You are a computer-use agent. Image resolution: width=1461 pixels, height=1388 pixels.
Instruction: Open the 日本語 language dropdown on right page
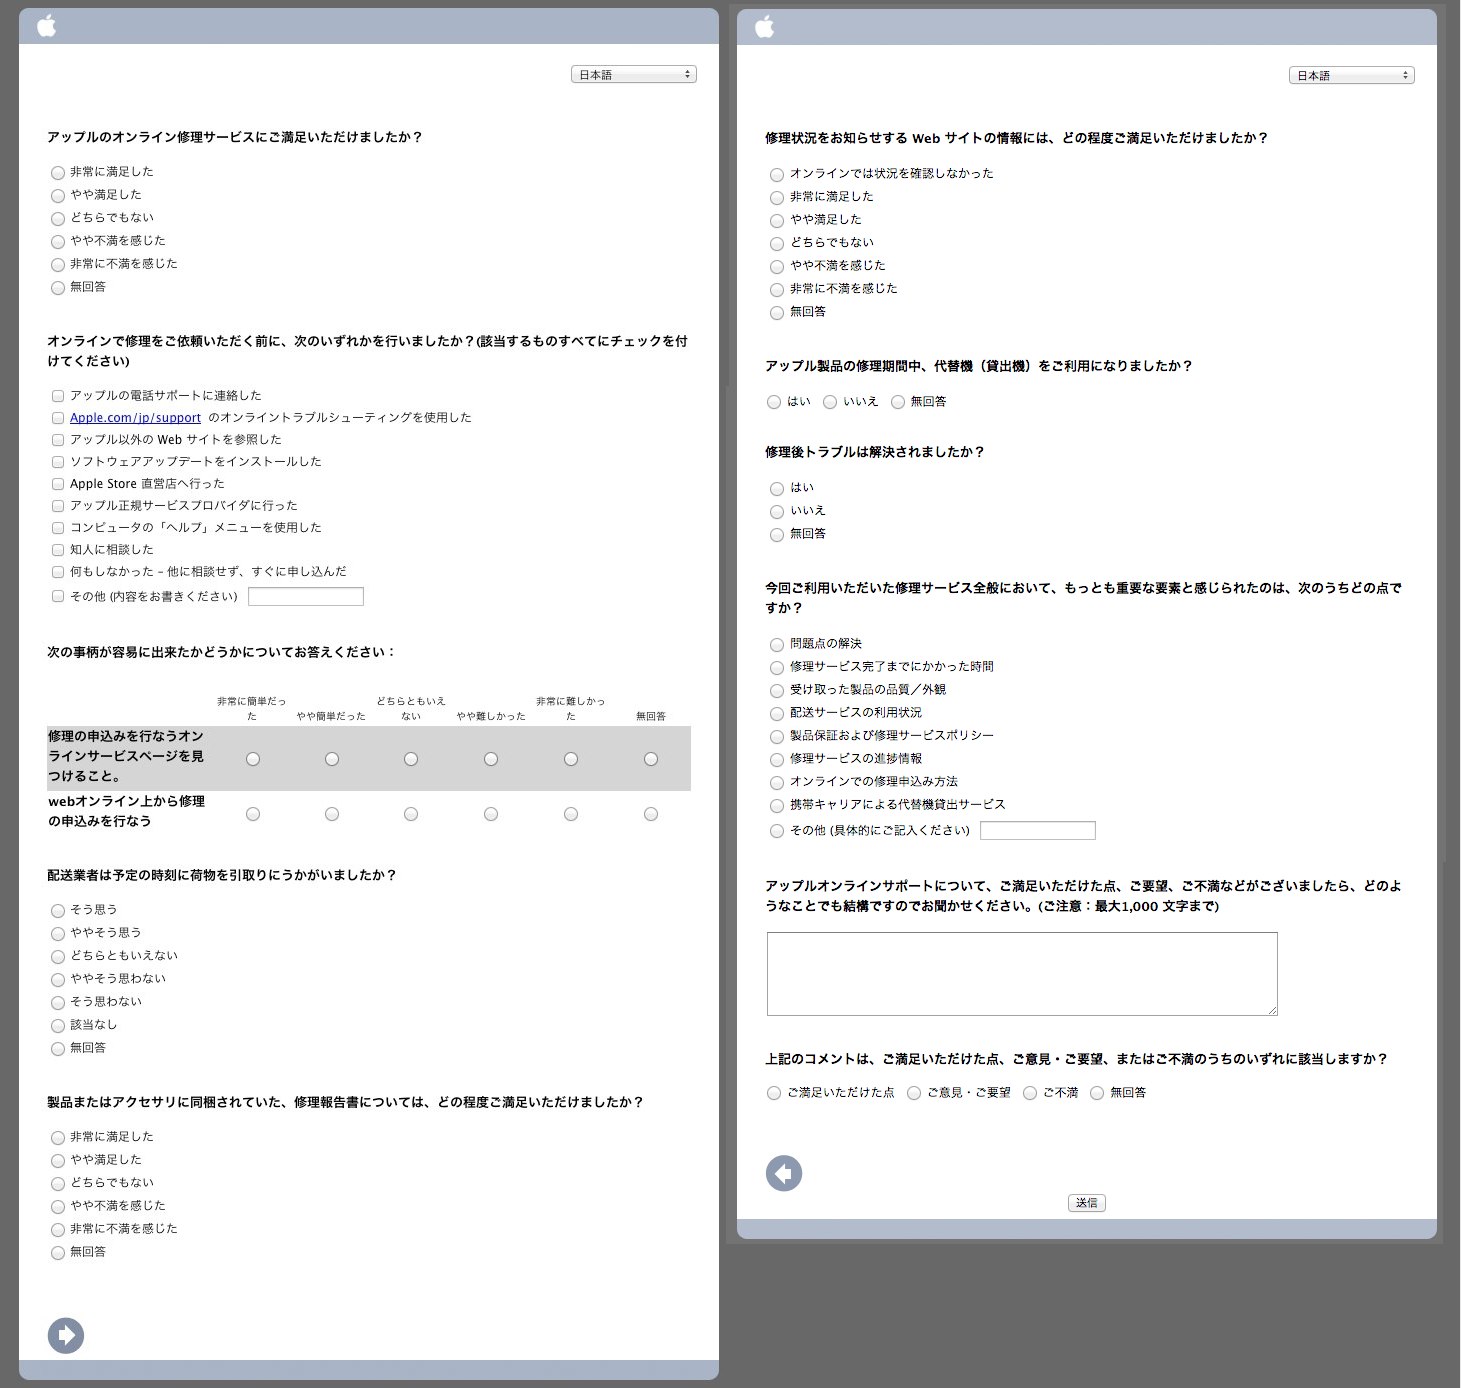(x=1351, y=75)
